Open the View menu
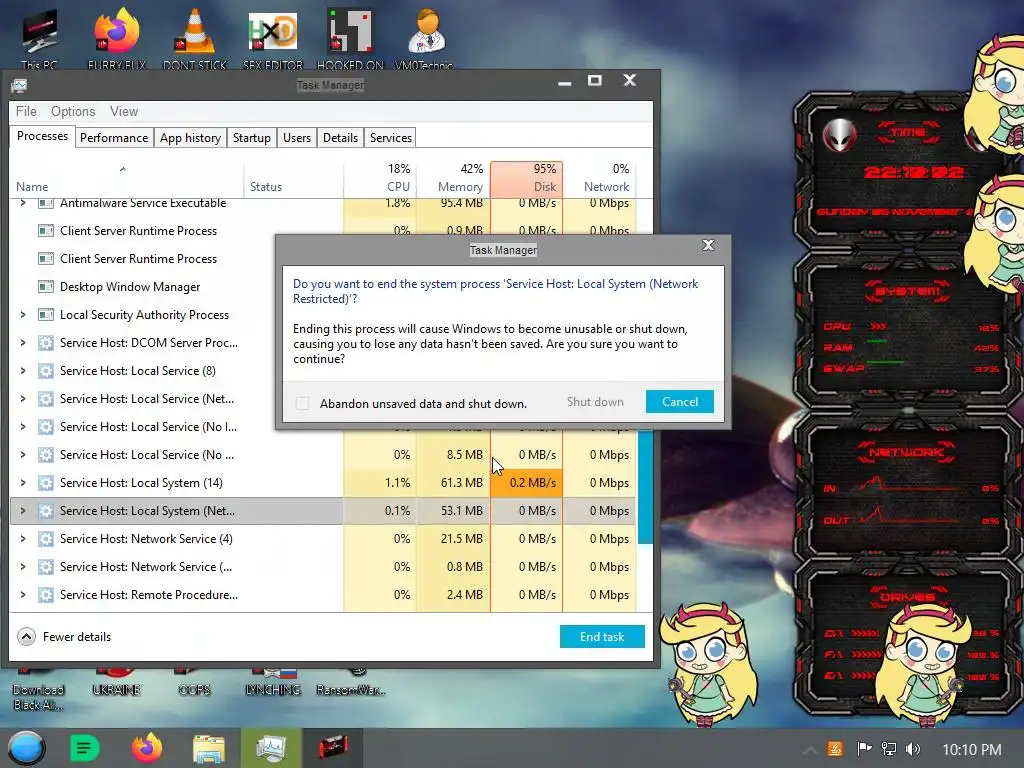The height and width of the screenshot is (768, 1024). click(x=124, y=112)
